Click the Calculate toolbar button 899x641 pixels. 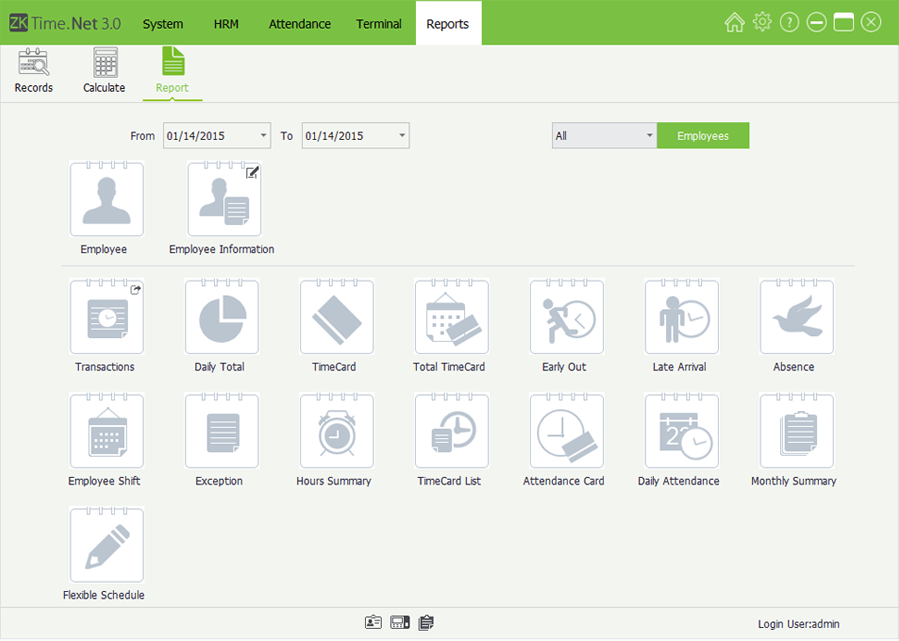pos(104,71)
